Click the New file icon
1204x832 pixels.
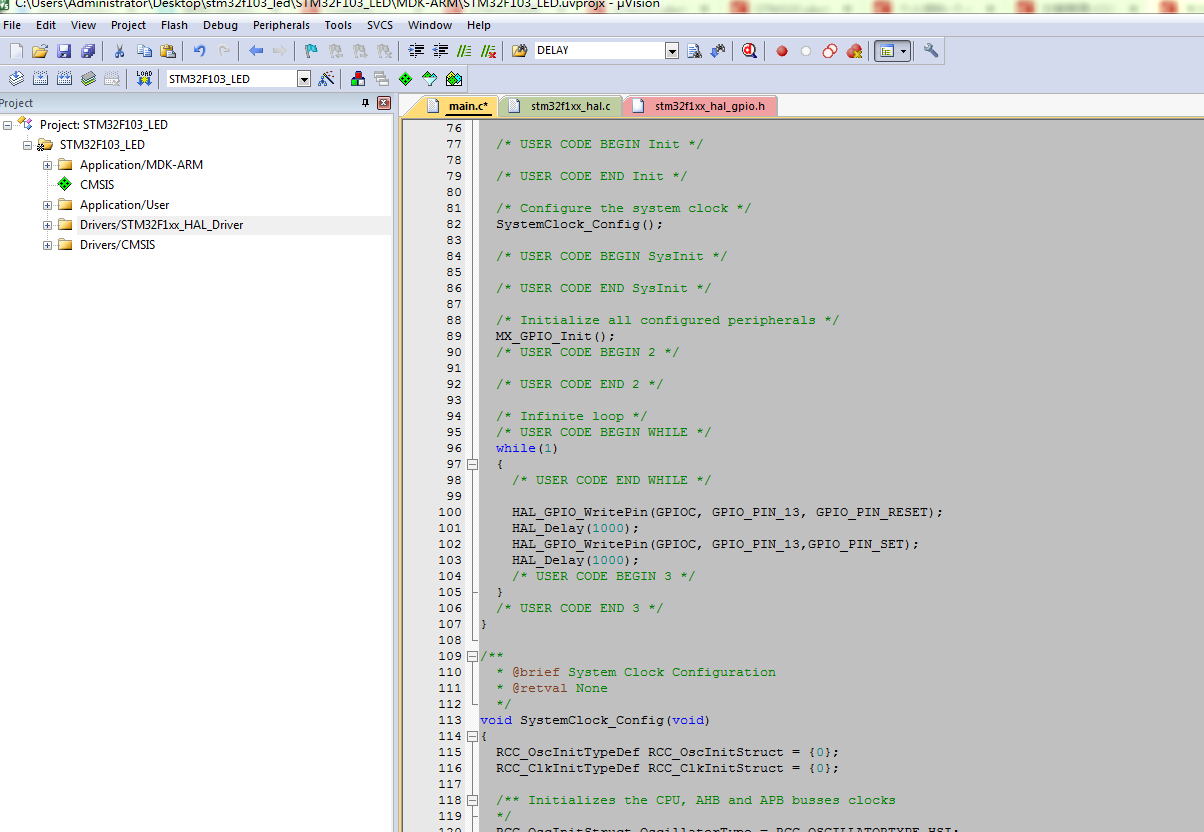coord(15,51)
